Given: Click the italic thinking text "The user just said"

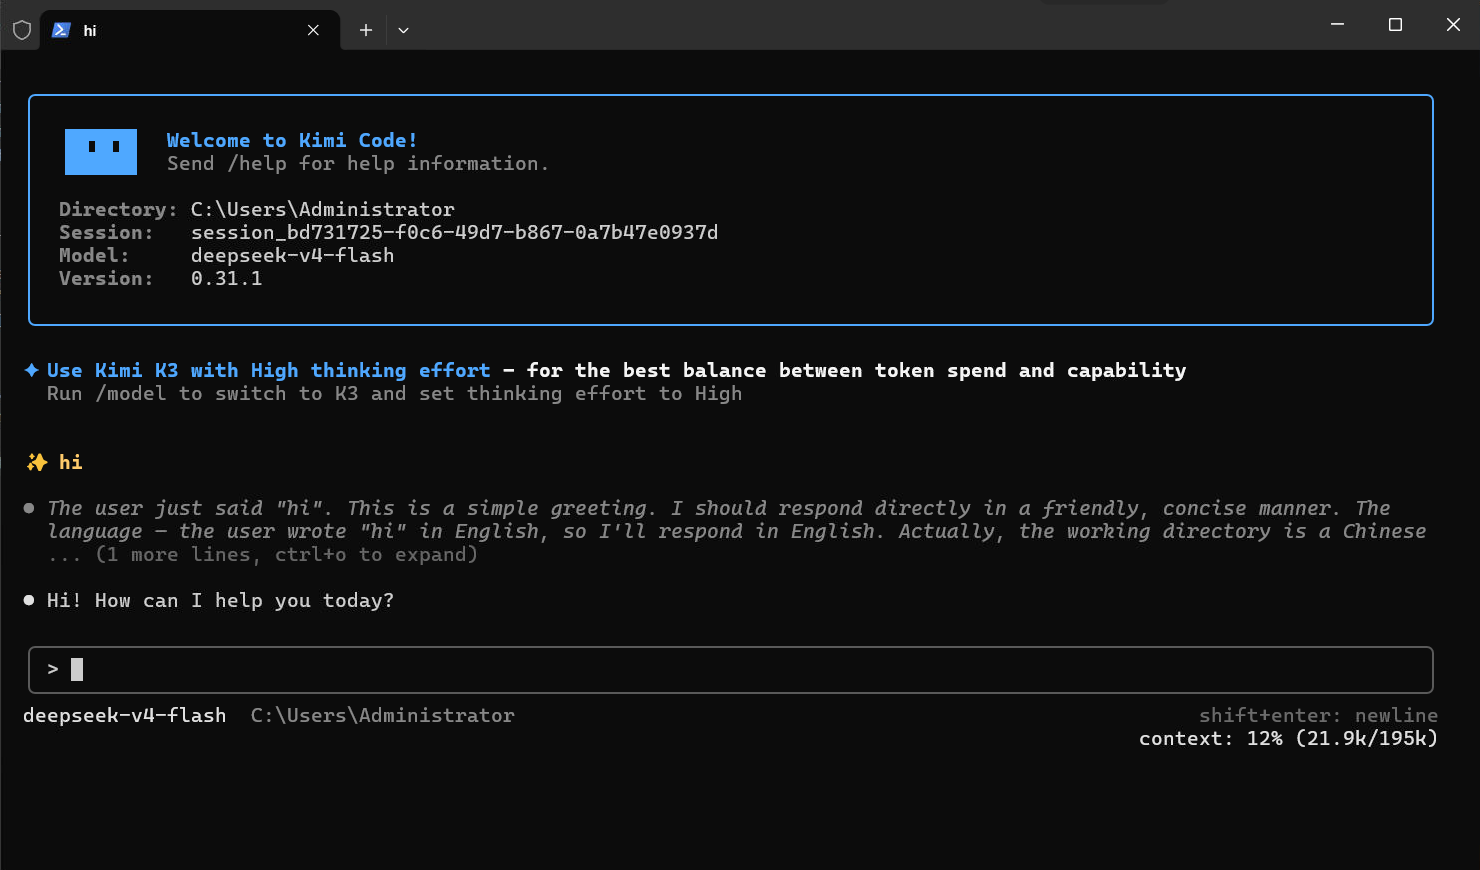Looking at the screenshot, I should (155, 508).
